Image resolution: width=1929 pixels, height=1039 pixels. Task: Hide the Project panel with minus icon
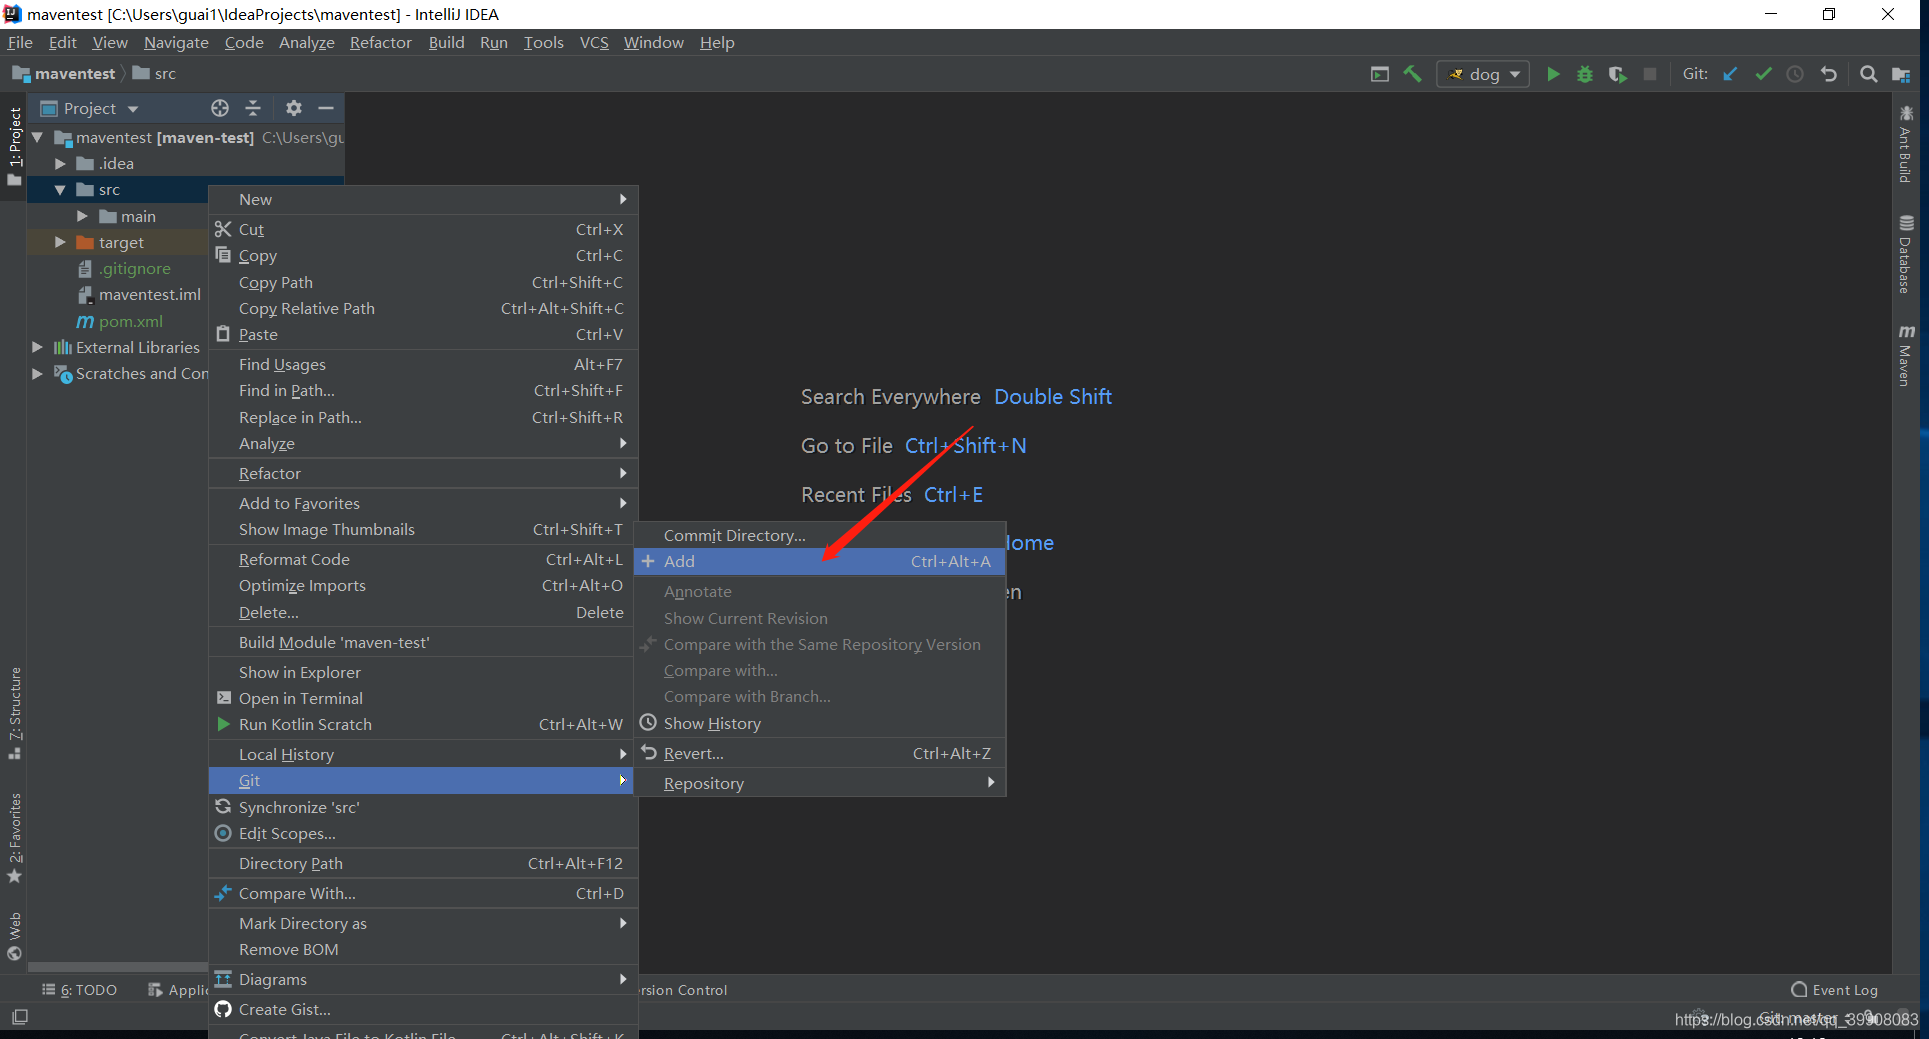(325, 108)
